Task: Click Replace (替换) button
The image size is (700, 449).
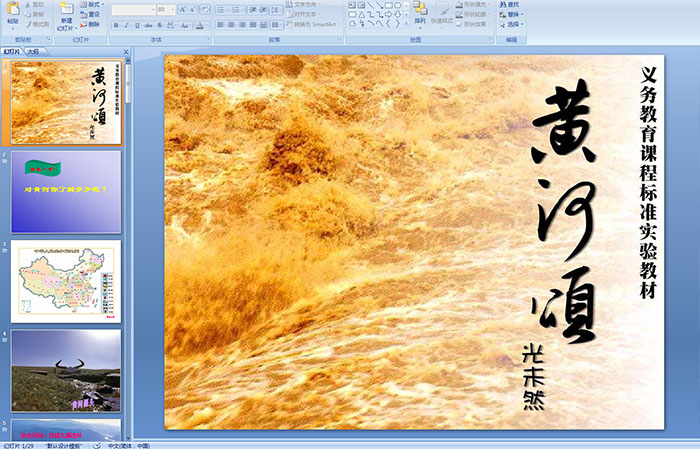Action: 512,14
